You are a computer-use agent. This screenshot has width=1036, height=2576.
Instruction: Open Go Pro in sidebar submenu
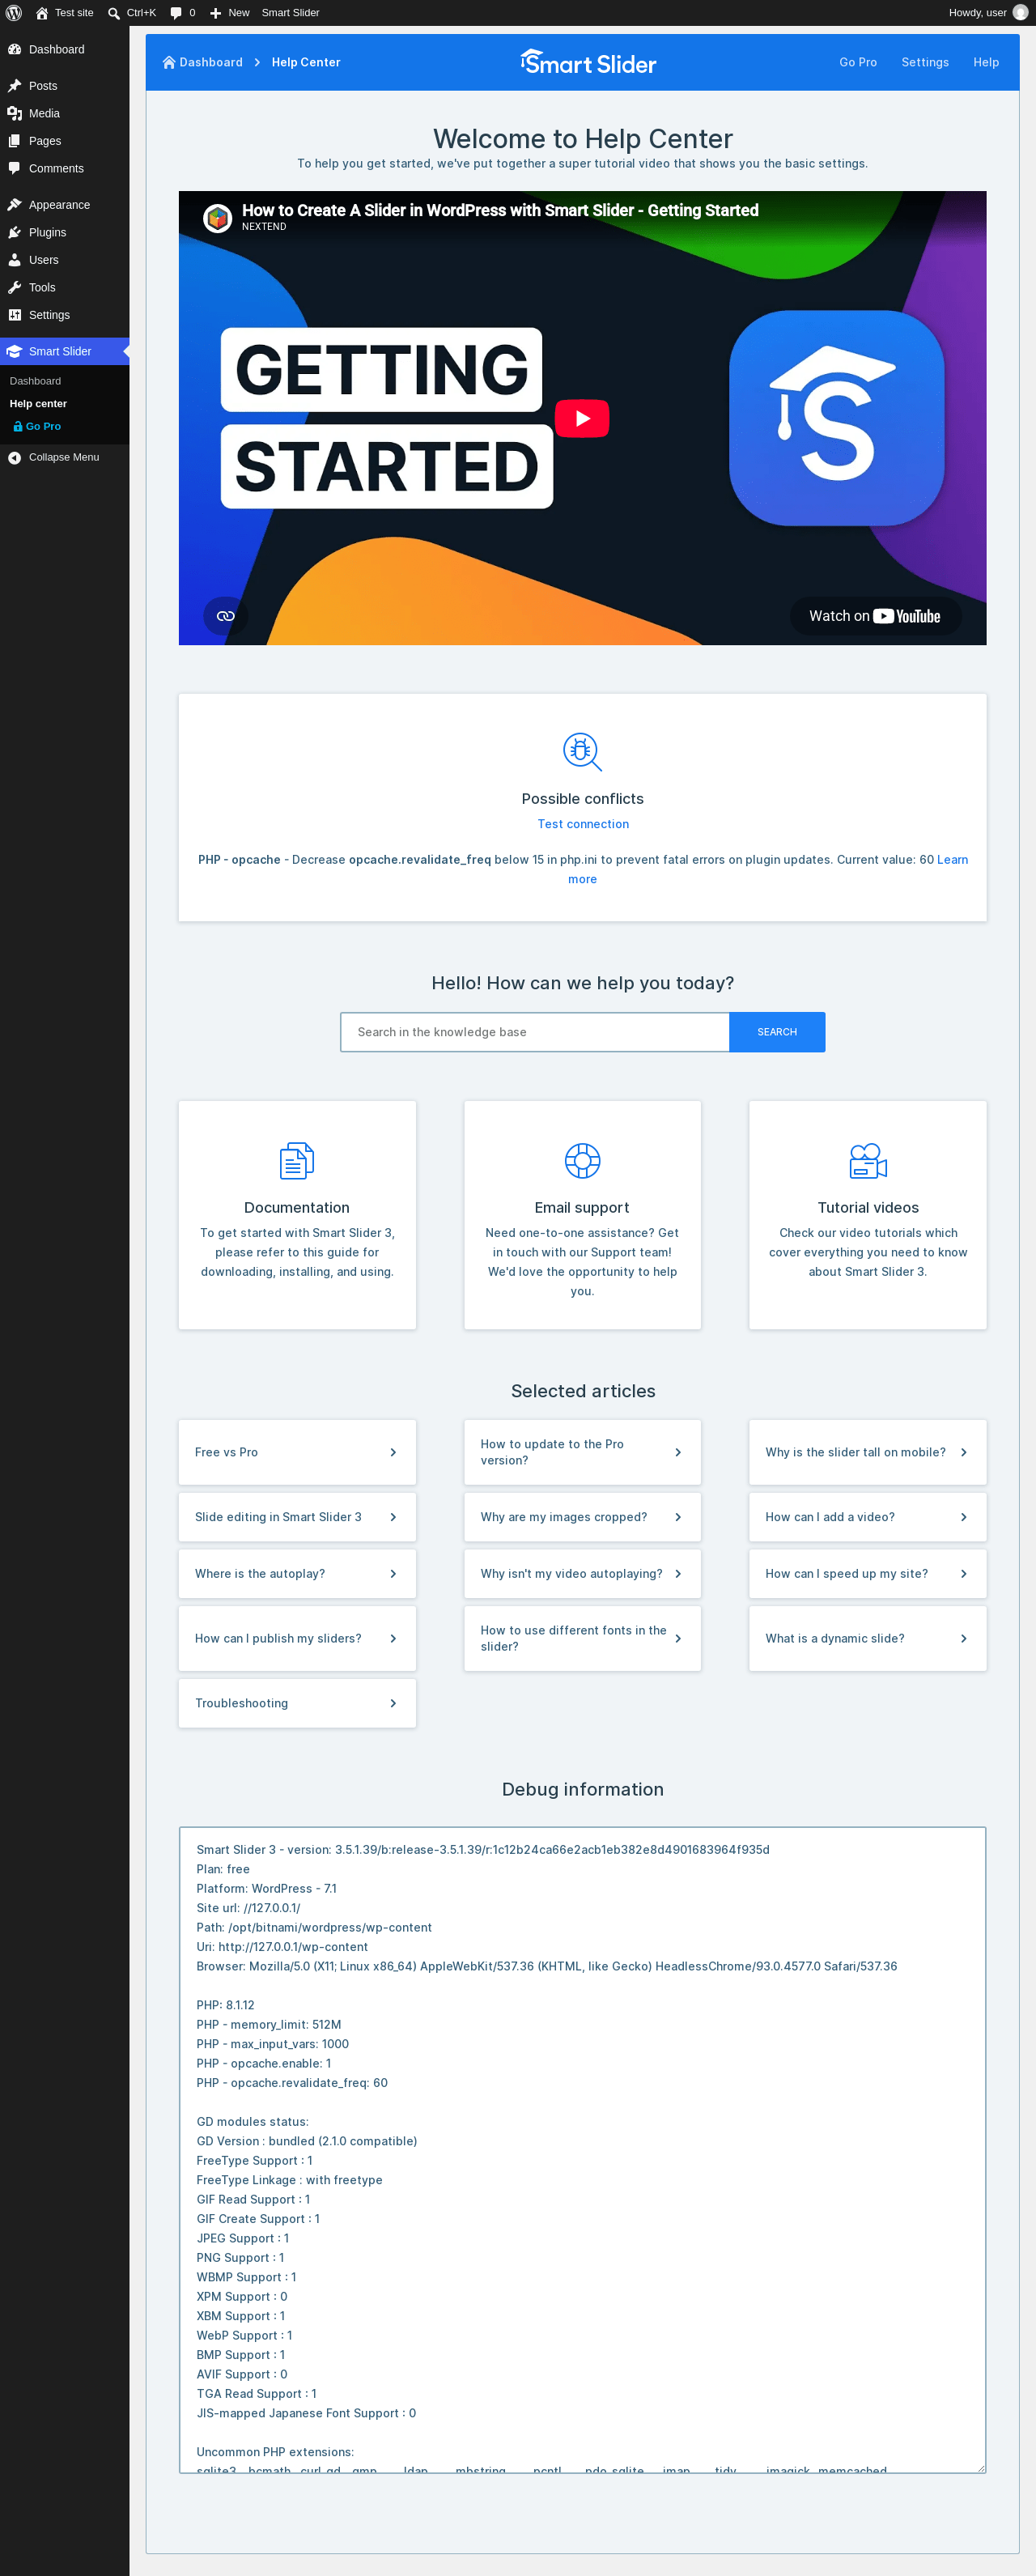coord(37,426)
